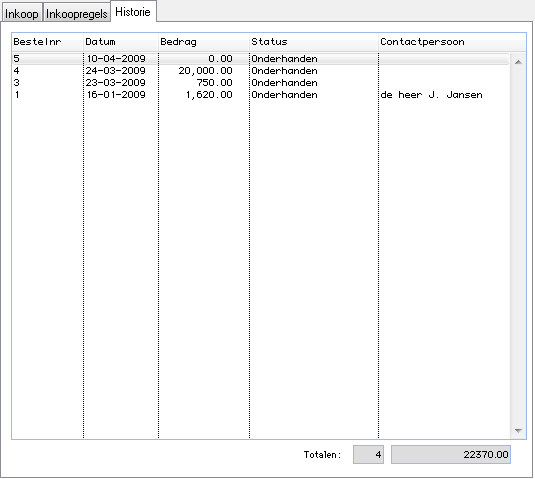The image size is (535, 479).
Task: Click Onderhanden status of order 23-03-2009
Action: tap(284, 83)
